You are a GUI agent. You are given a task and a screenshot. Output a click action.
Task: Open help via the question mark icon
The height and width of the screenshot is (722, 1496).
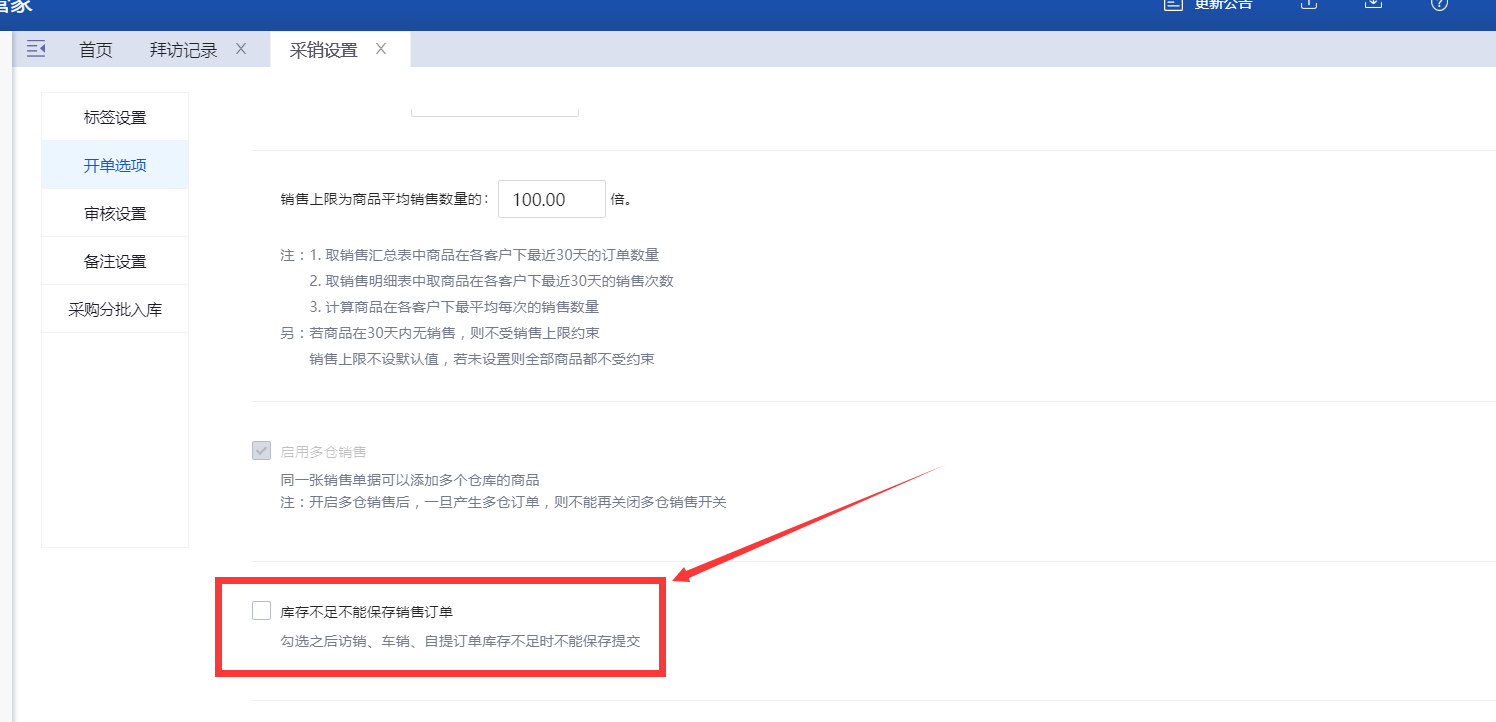[x=1439, y=4]
